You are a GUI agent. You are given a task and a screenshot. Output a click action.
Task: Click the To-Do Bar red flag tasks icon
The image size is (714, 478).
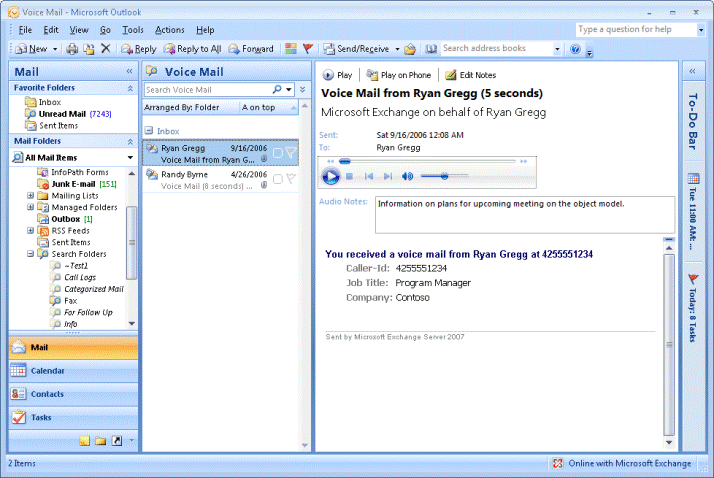click(x=693, y=279)
